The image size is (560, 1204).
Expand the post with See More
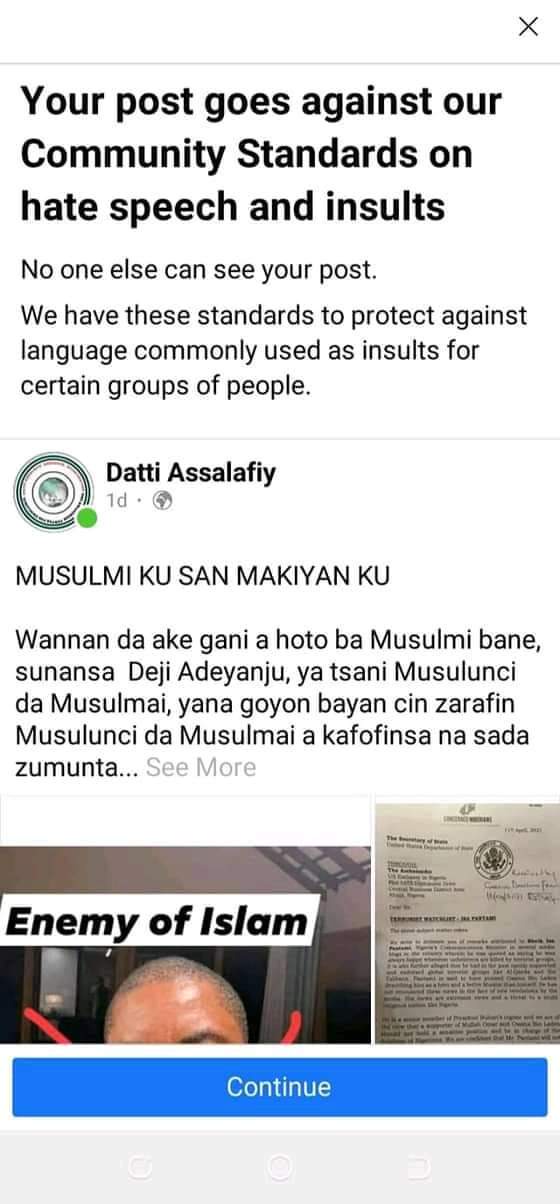[201, 768]
